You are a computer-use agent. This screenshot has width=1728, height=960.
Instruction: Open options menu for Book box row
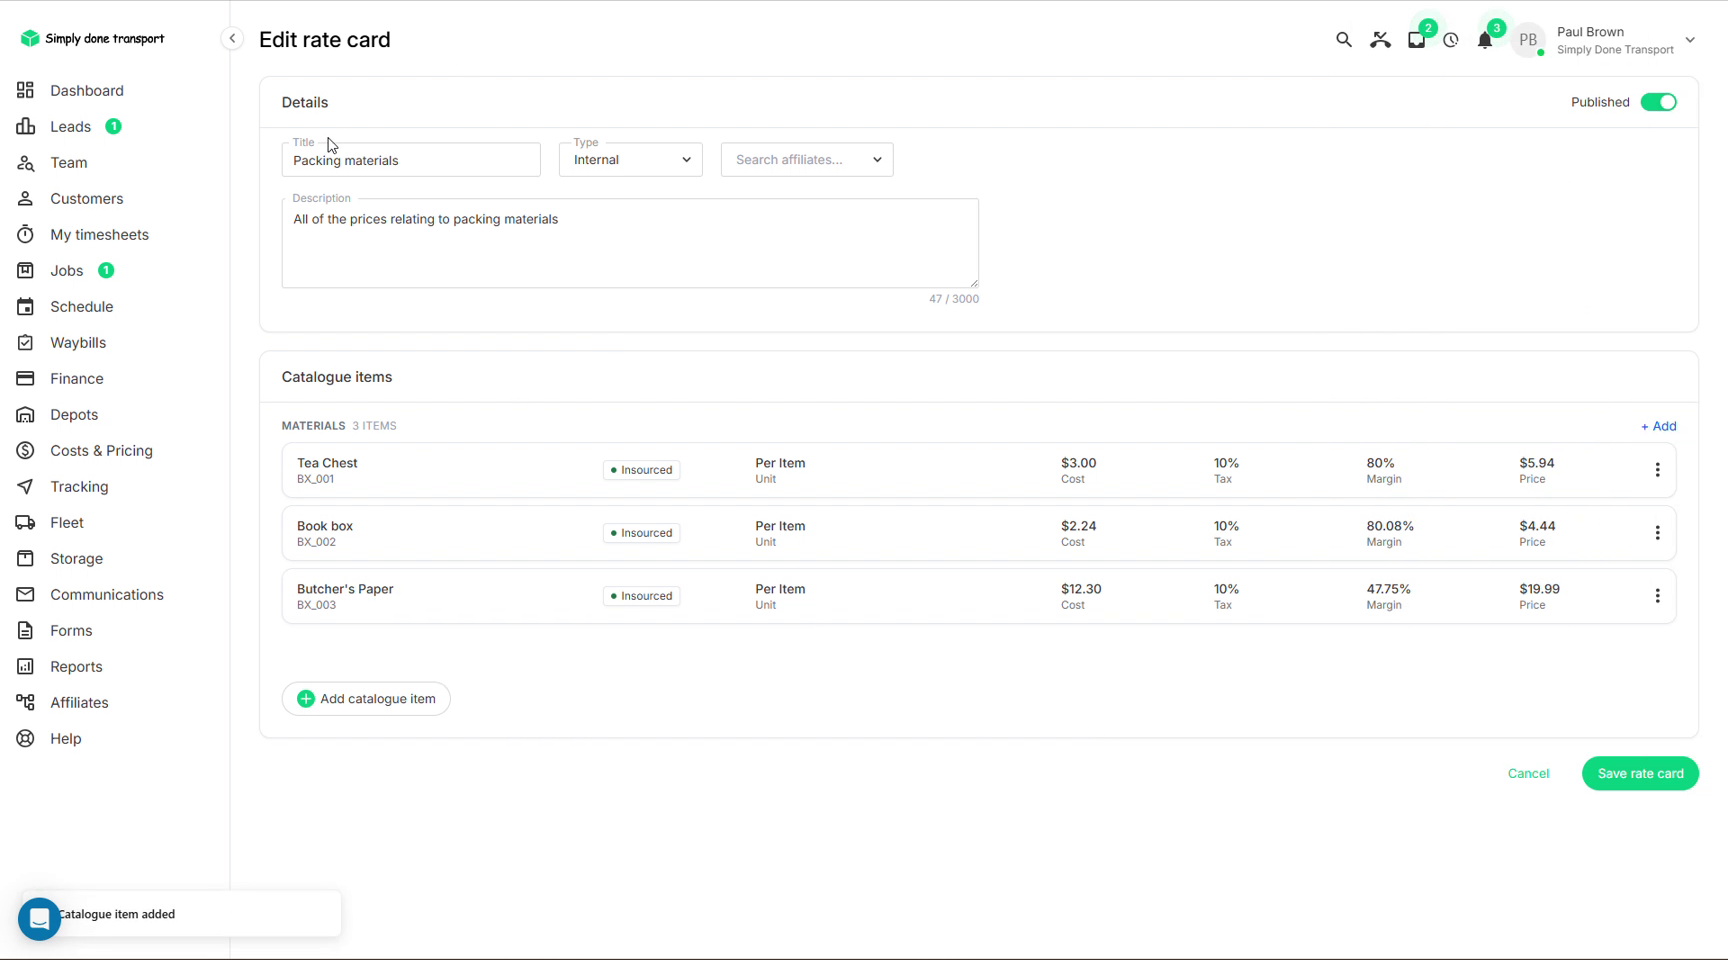pyautogui.click(x=1657, y=533)
